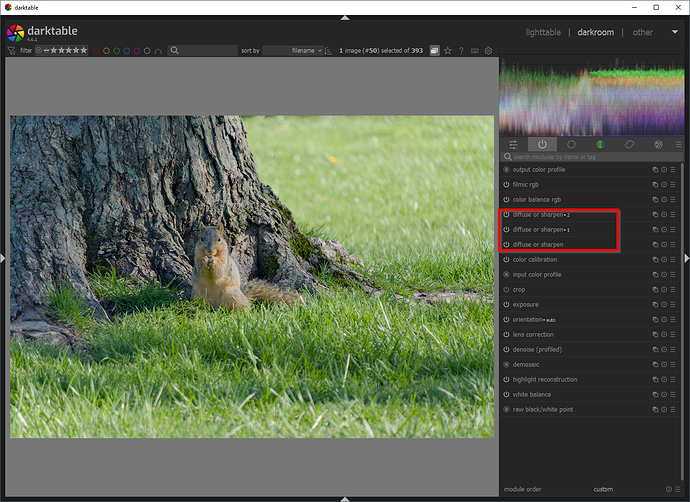Open presets menu for color calibration

(673, 260)
